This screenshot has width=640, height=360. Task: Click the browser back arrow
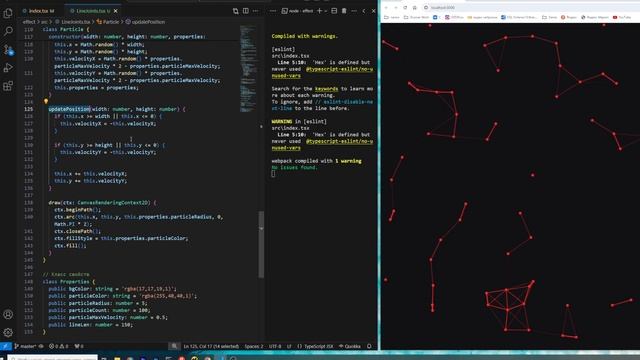tap(386, 7)
